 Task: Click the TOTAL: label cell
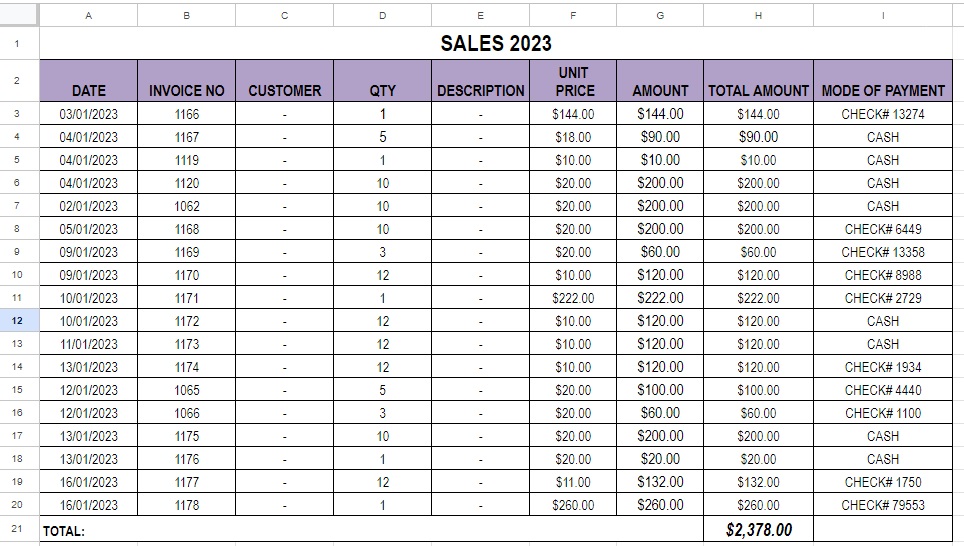click(64, 531)
